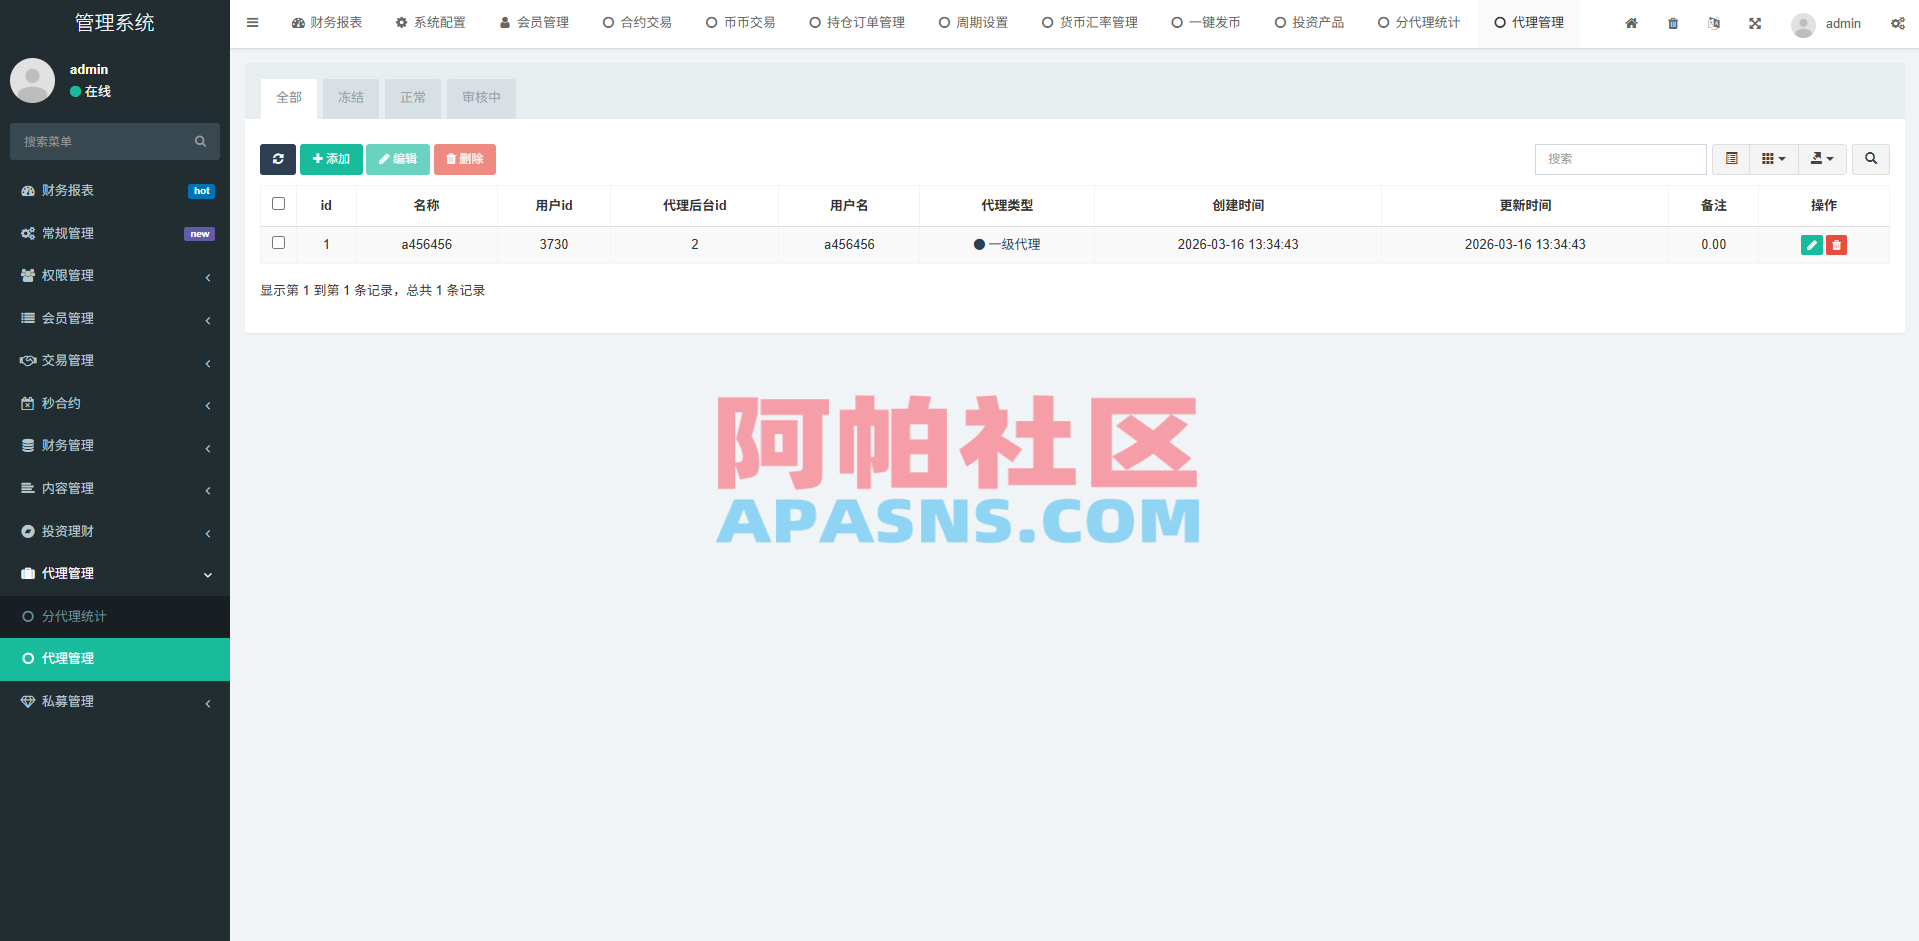The height and width of the screenshot is (941, 1919).
Task: Click the green edit icon in row 1
Action: [1811, 245]
